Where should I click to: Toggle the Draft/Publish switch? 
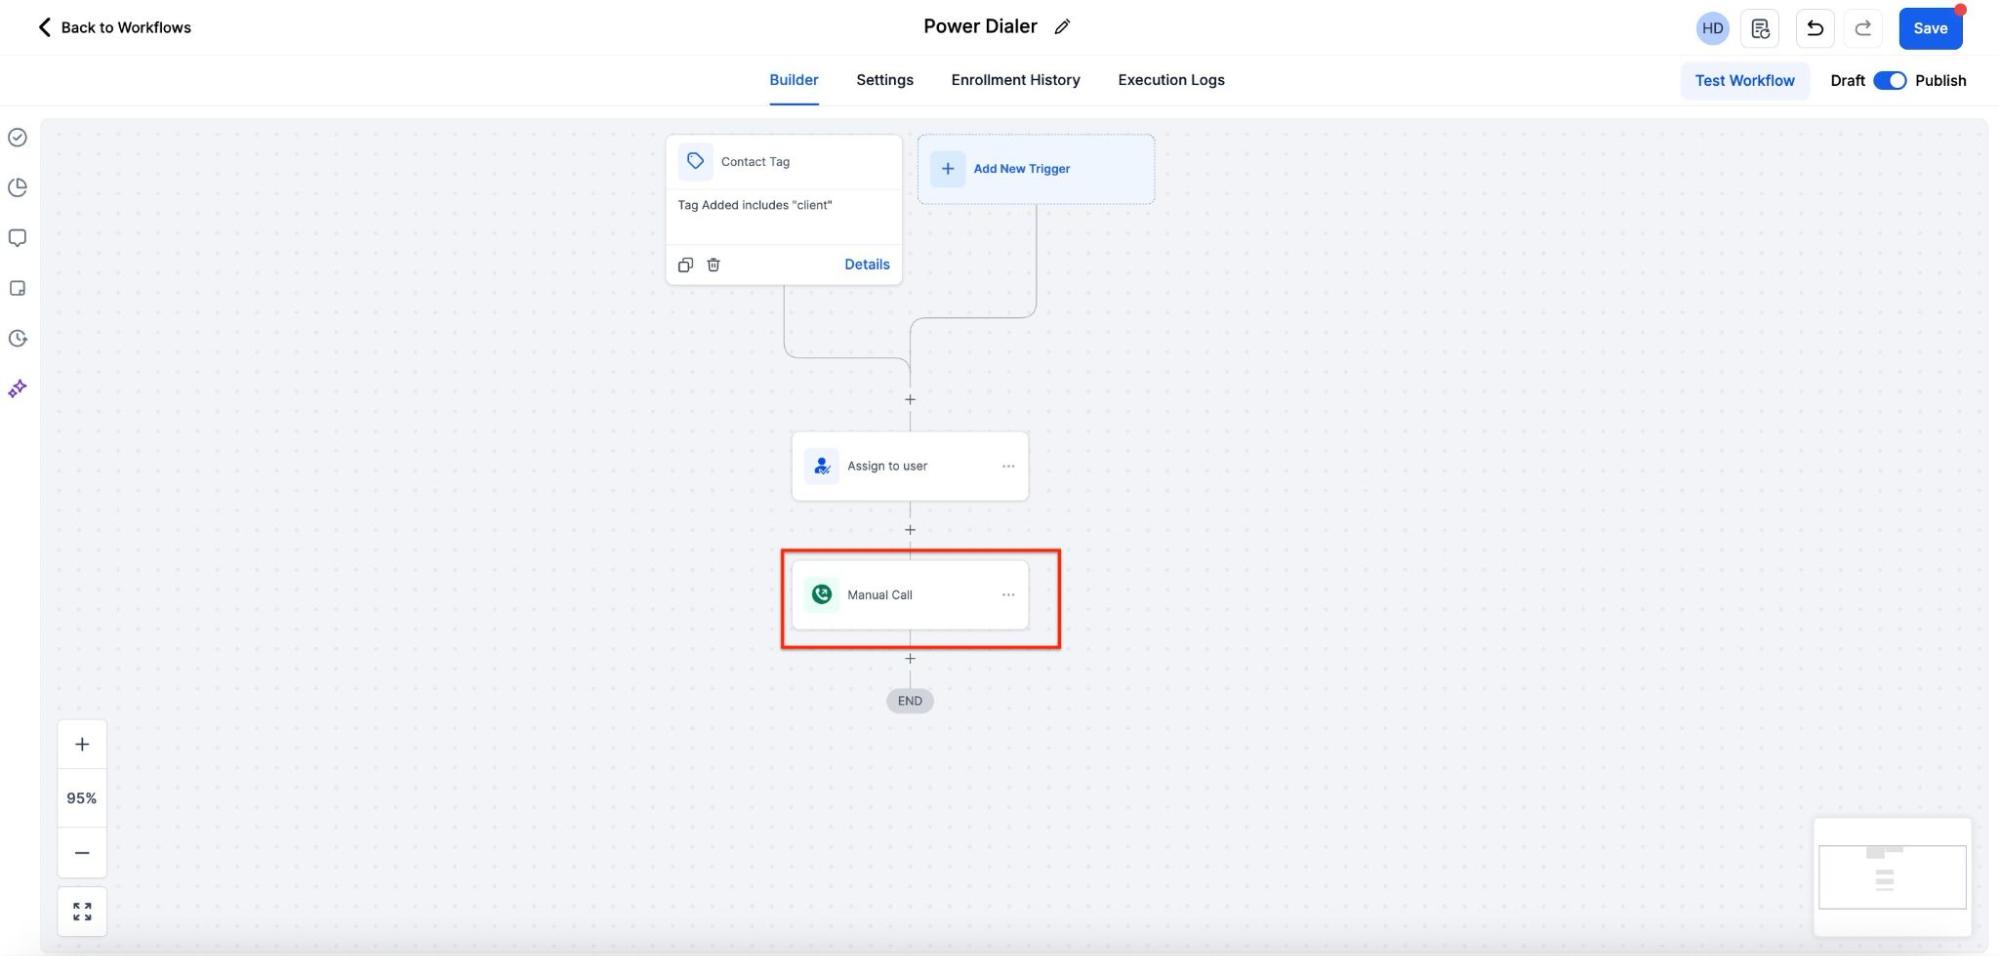point(1889,81)
